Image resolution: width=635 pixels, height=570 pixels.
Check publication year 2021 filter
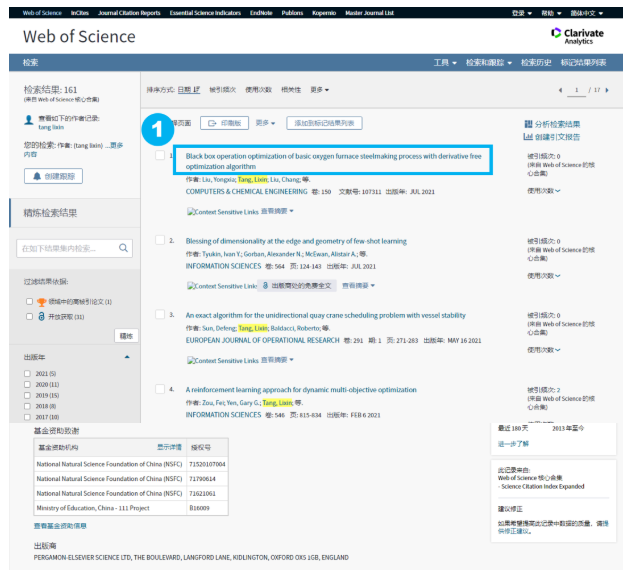[x=27, y=374]
